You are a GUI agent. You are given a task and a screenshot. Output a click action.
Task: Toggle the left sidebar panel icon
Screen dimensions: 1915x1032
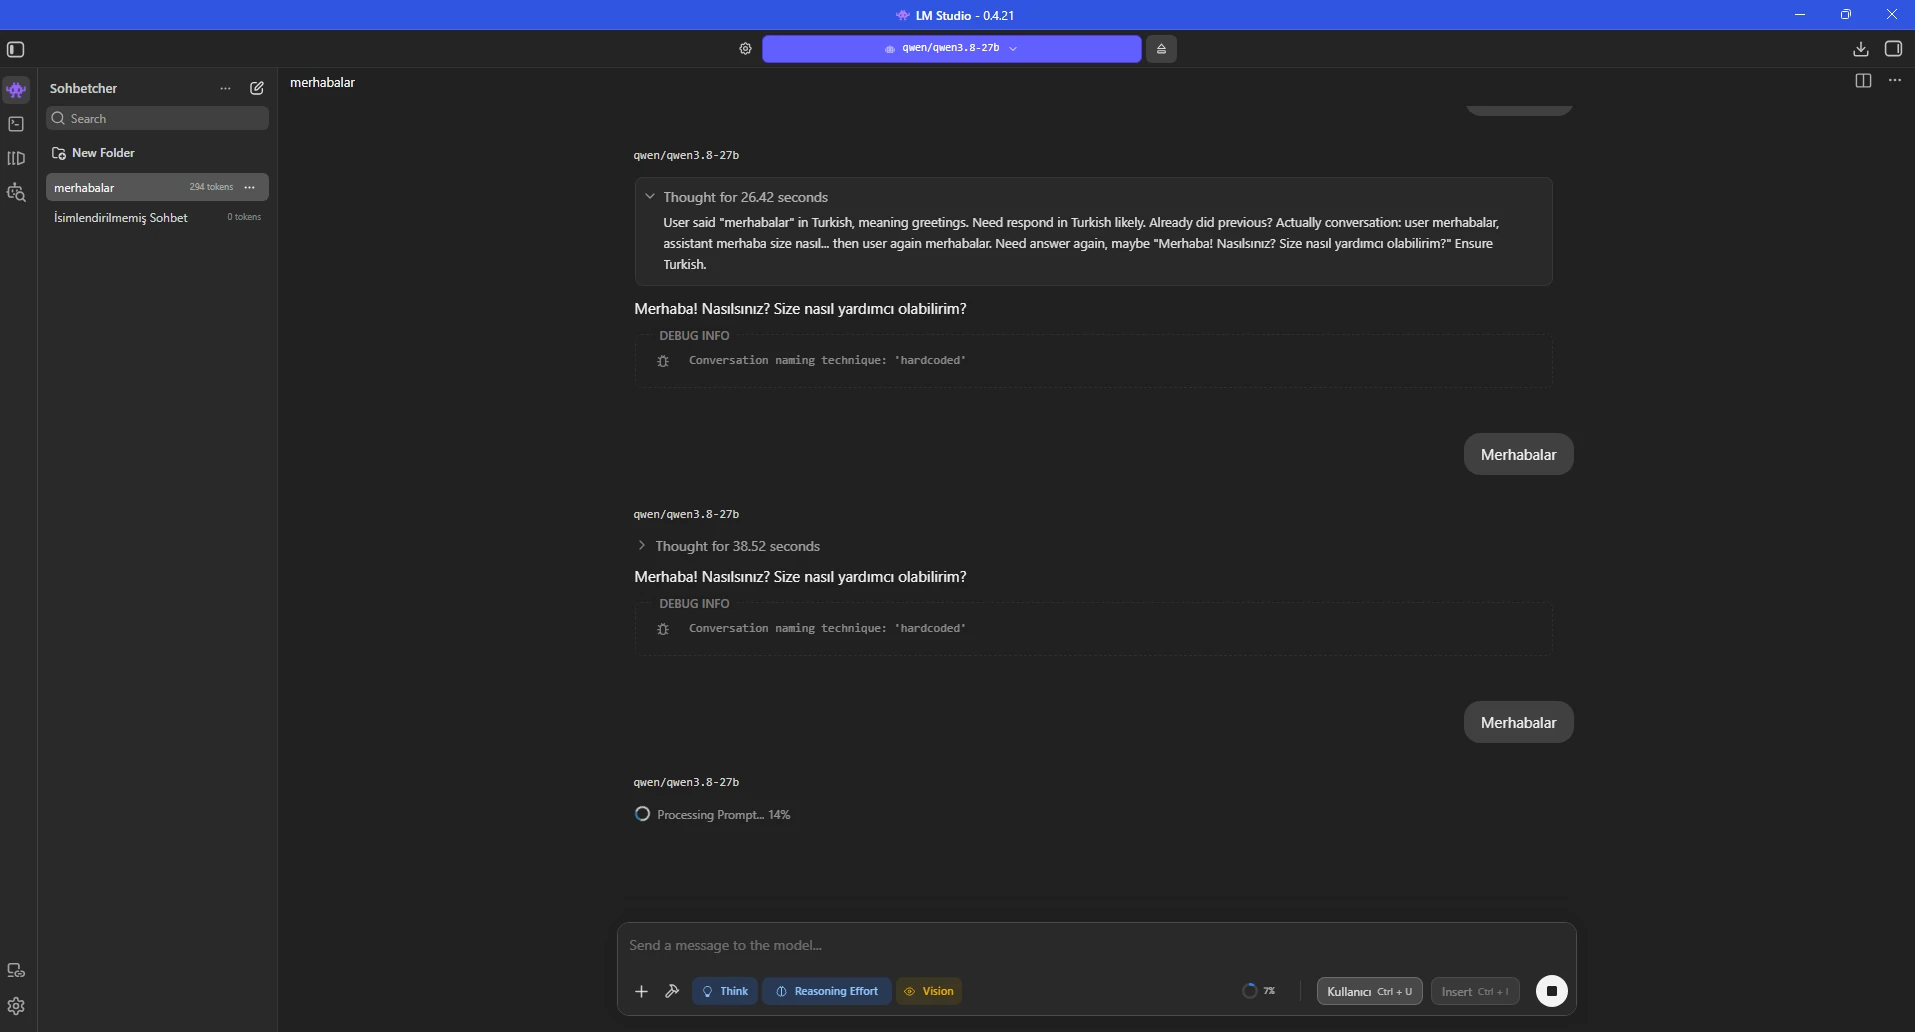[16, 49]
